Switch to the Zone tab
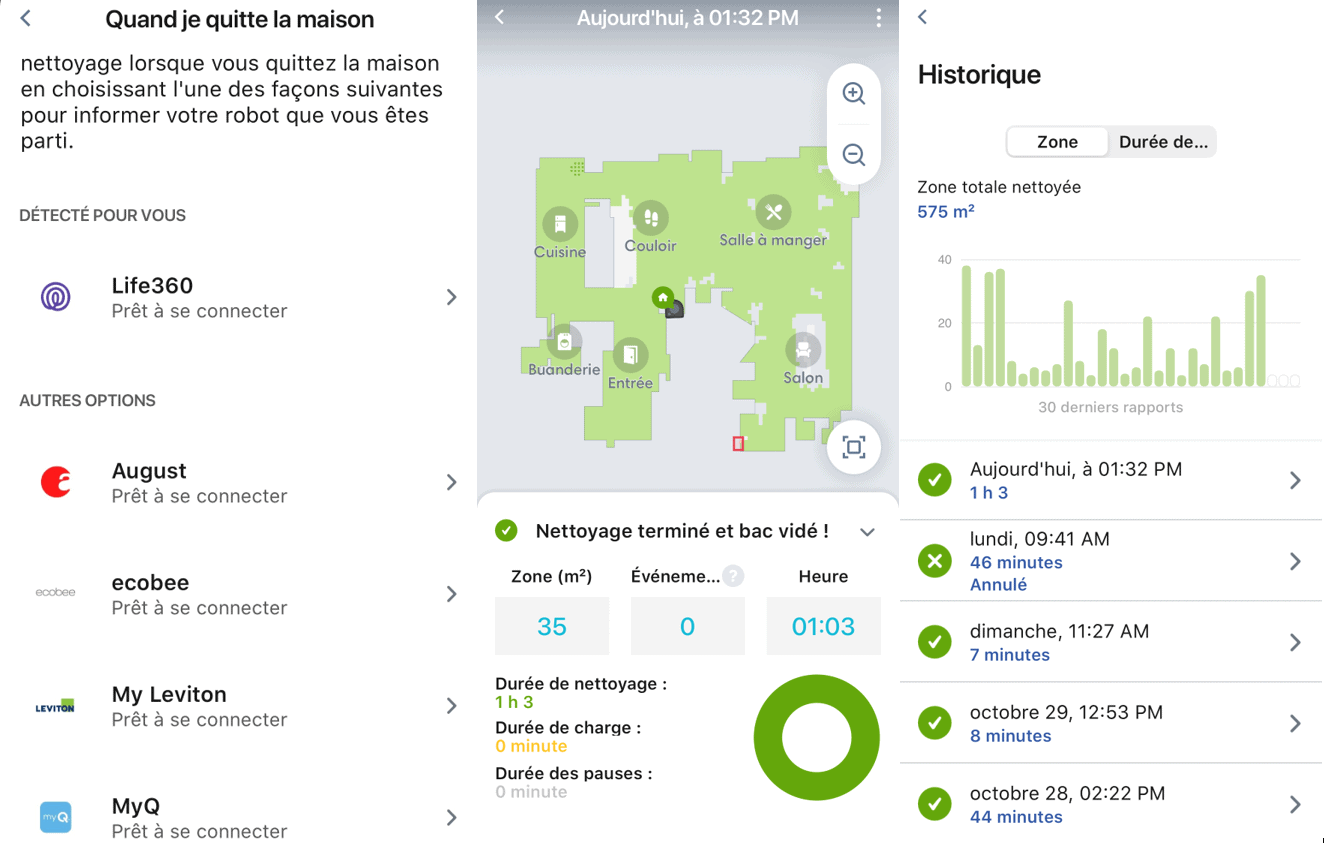The height and width of the screenshot is (843, 1329). point(1057,142)
